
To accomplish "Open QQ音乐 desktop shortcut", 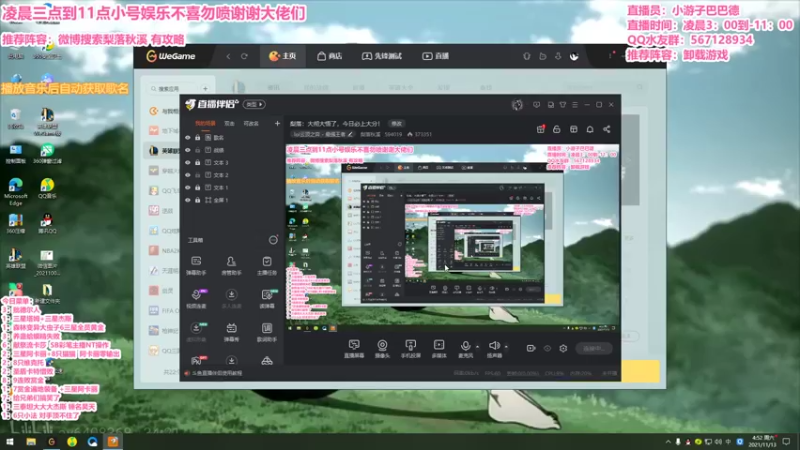I will click(47, 188).
